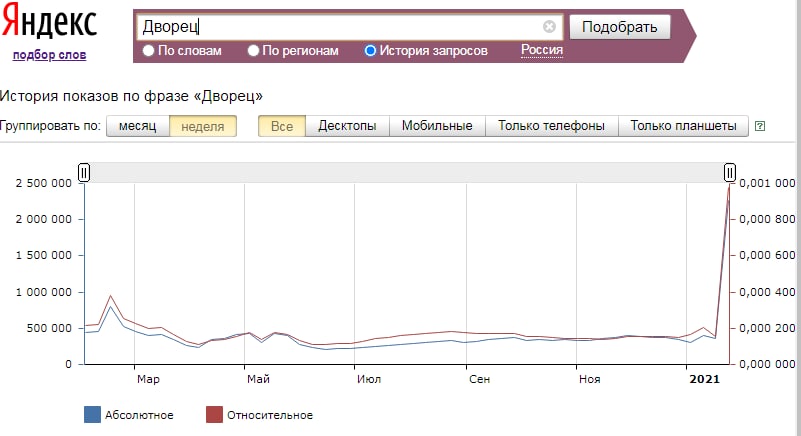The image size is (801, 436).
Task: Click the gray range selector bar
Action: click(407, 173)
